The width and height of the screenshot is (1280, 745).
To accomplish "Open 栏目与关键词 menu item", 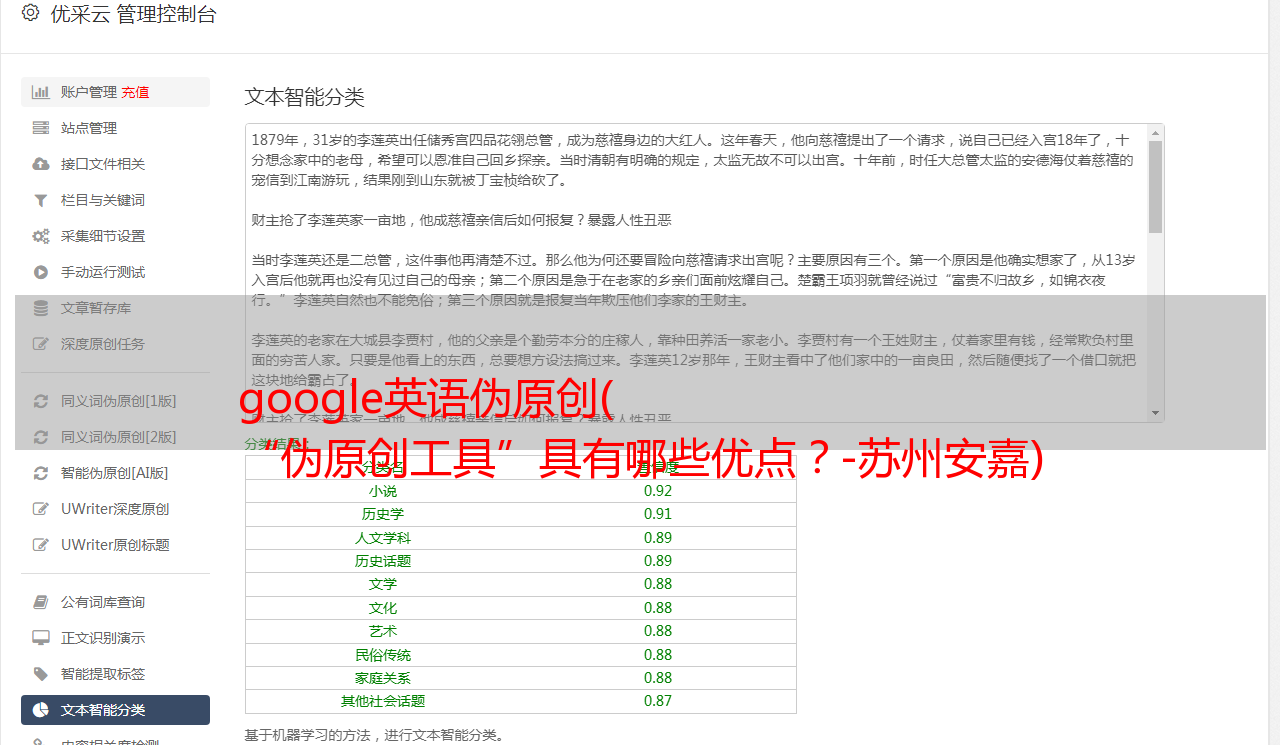I will pos(115,200).
